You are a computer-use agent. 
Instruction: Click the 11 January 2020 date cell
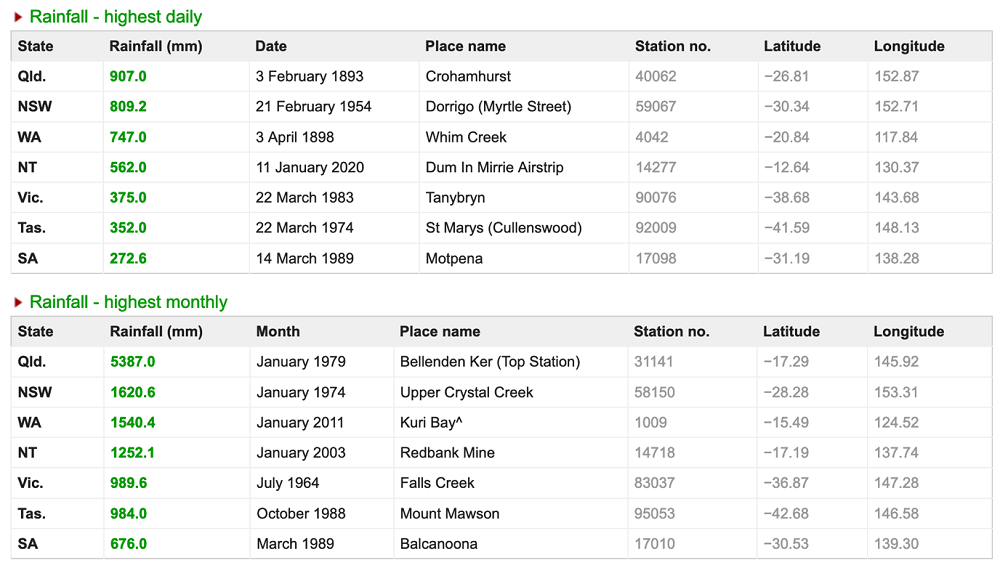[x=309, y=167]
